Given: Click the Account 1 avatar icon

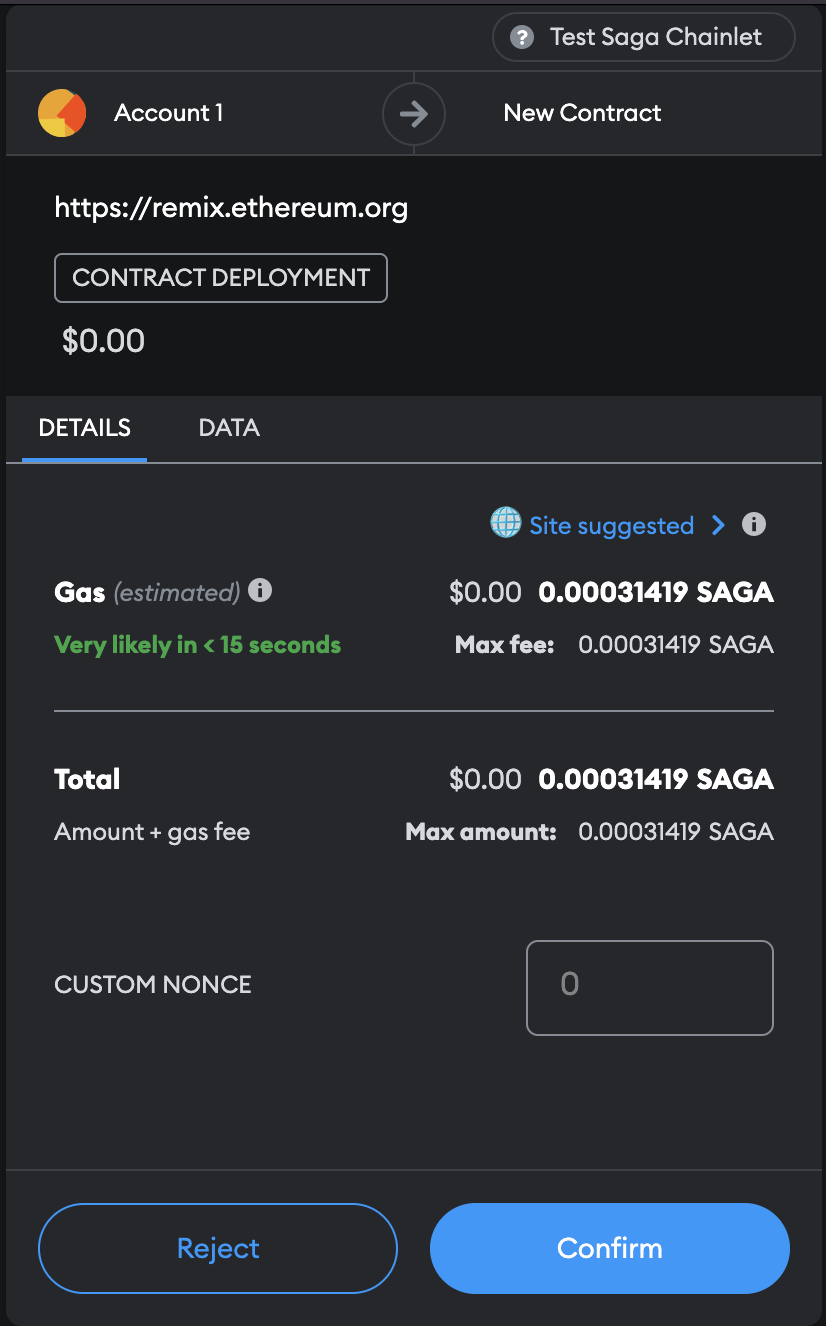Looking at the screenshot, I should [x=62, y=113].
